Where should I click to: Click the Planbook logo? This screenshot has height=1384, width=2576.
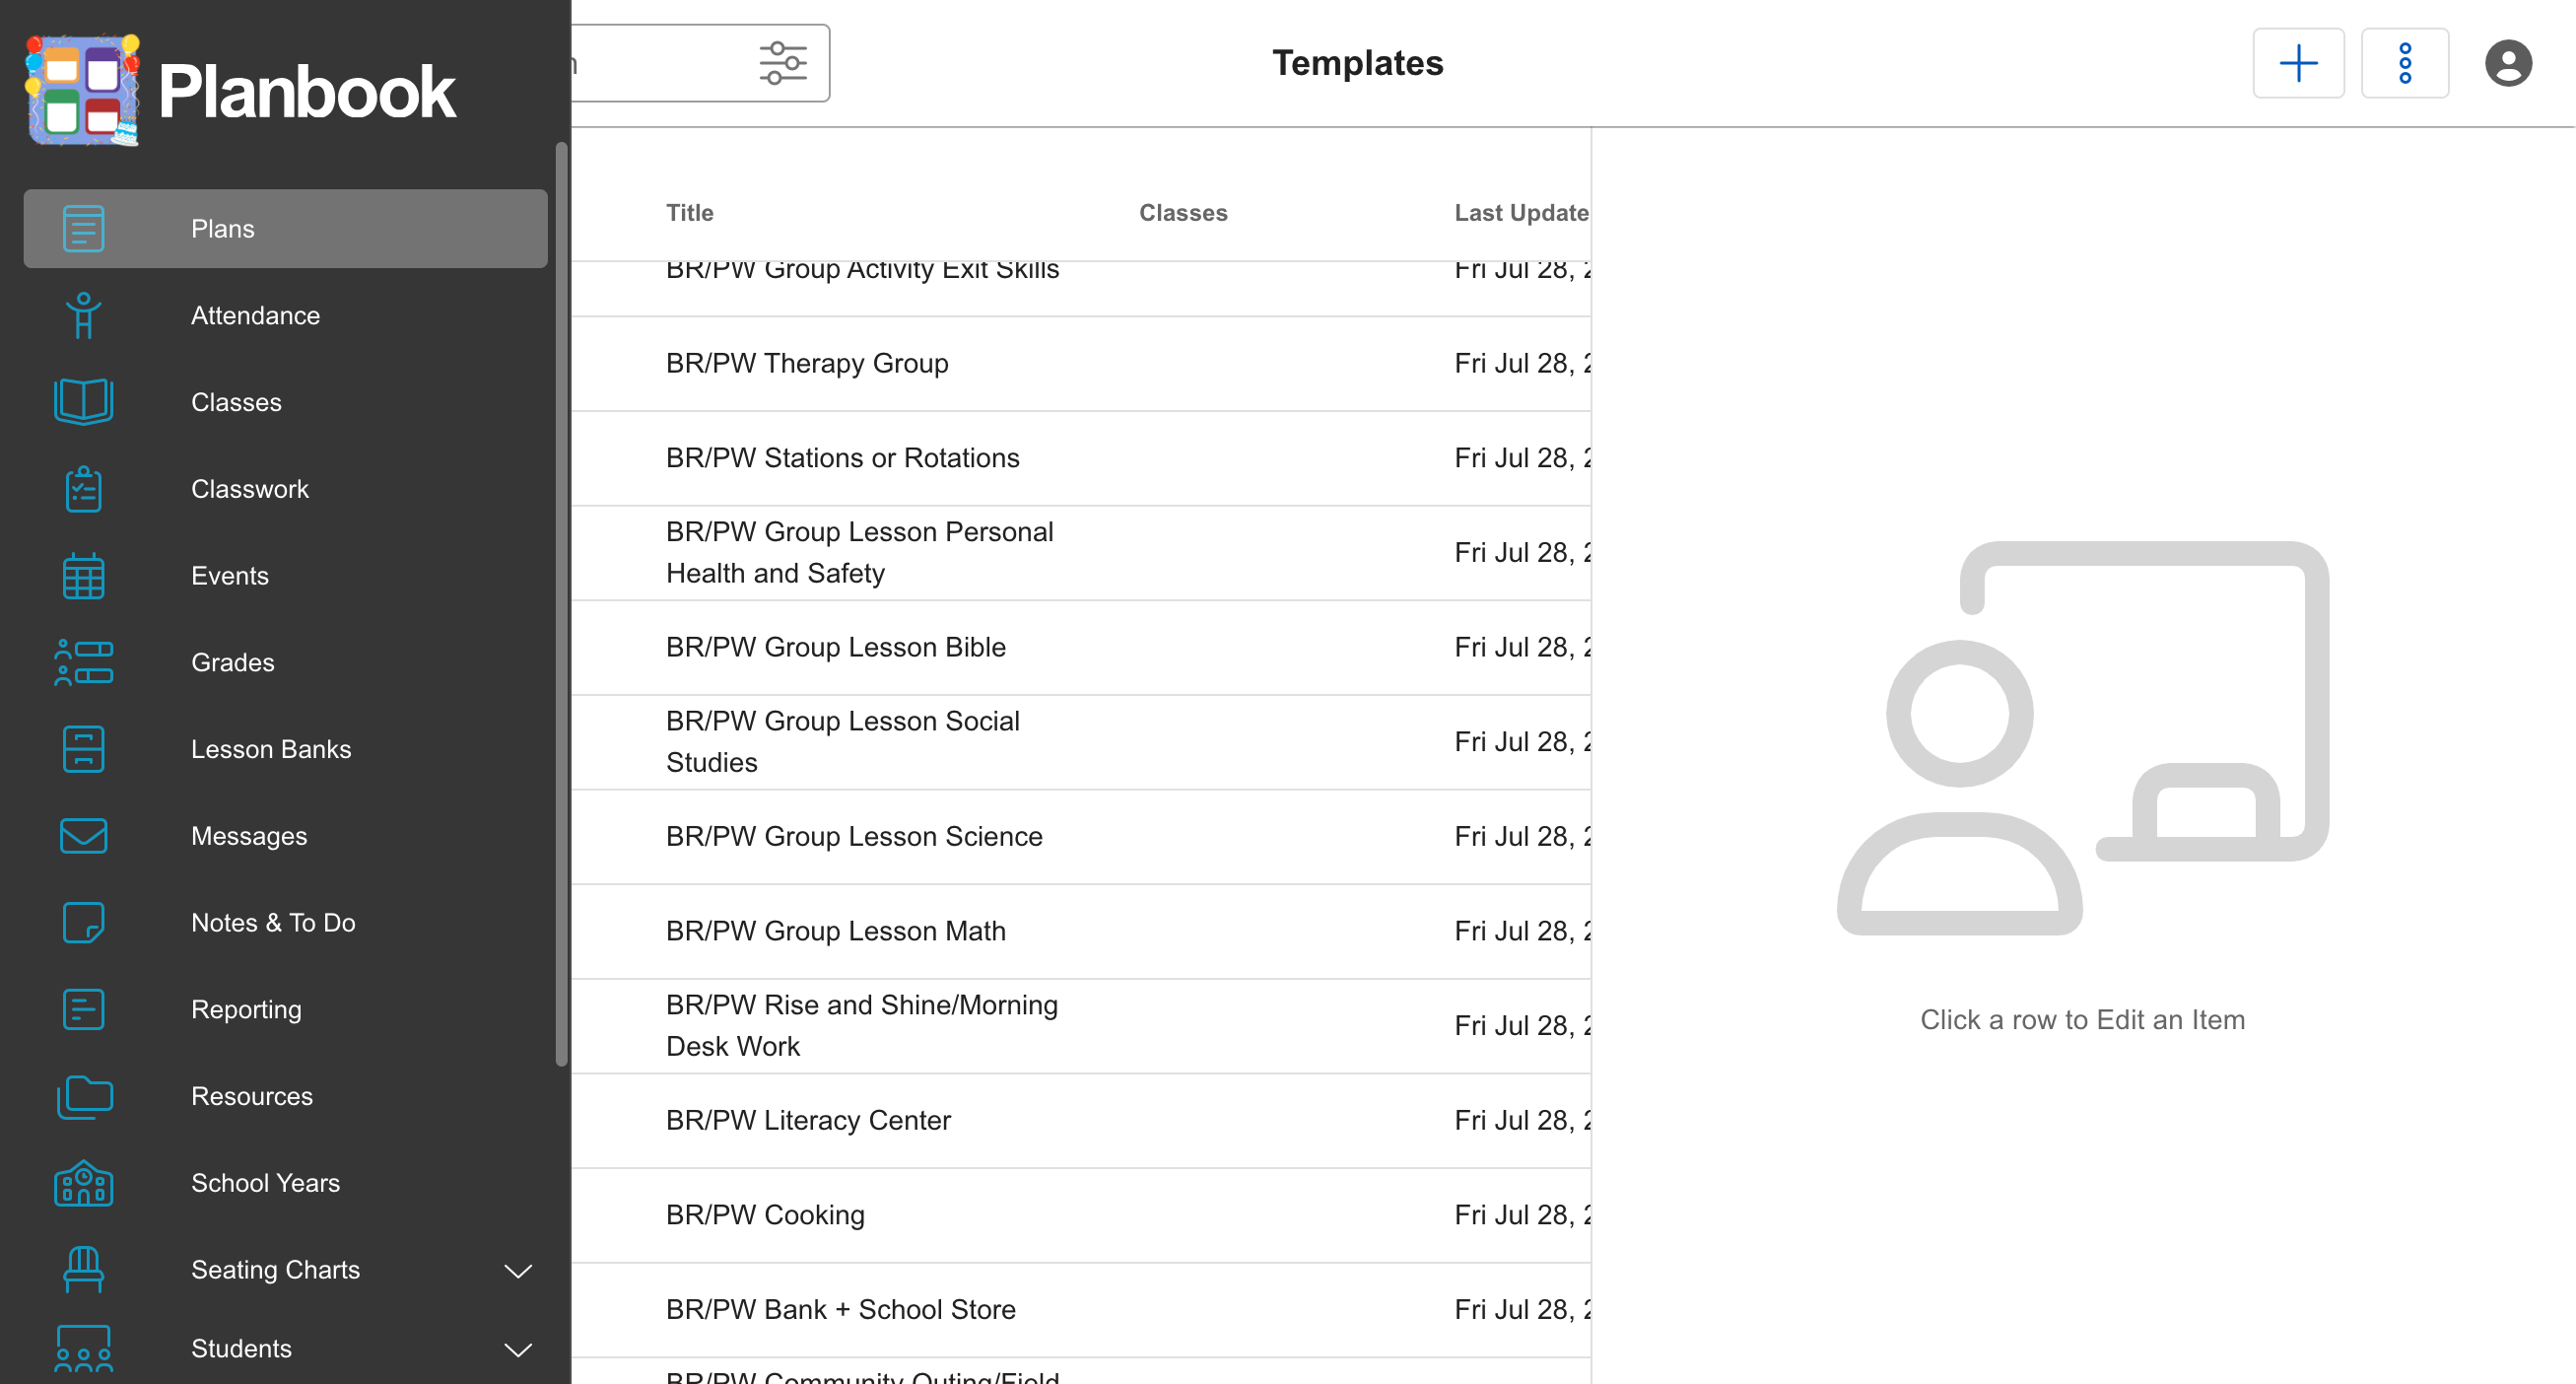pos(241,90)
